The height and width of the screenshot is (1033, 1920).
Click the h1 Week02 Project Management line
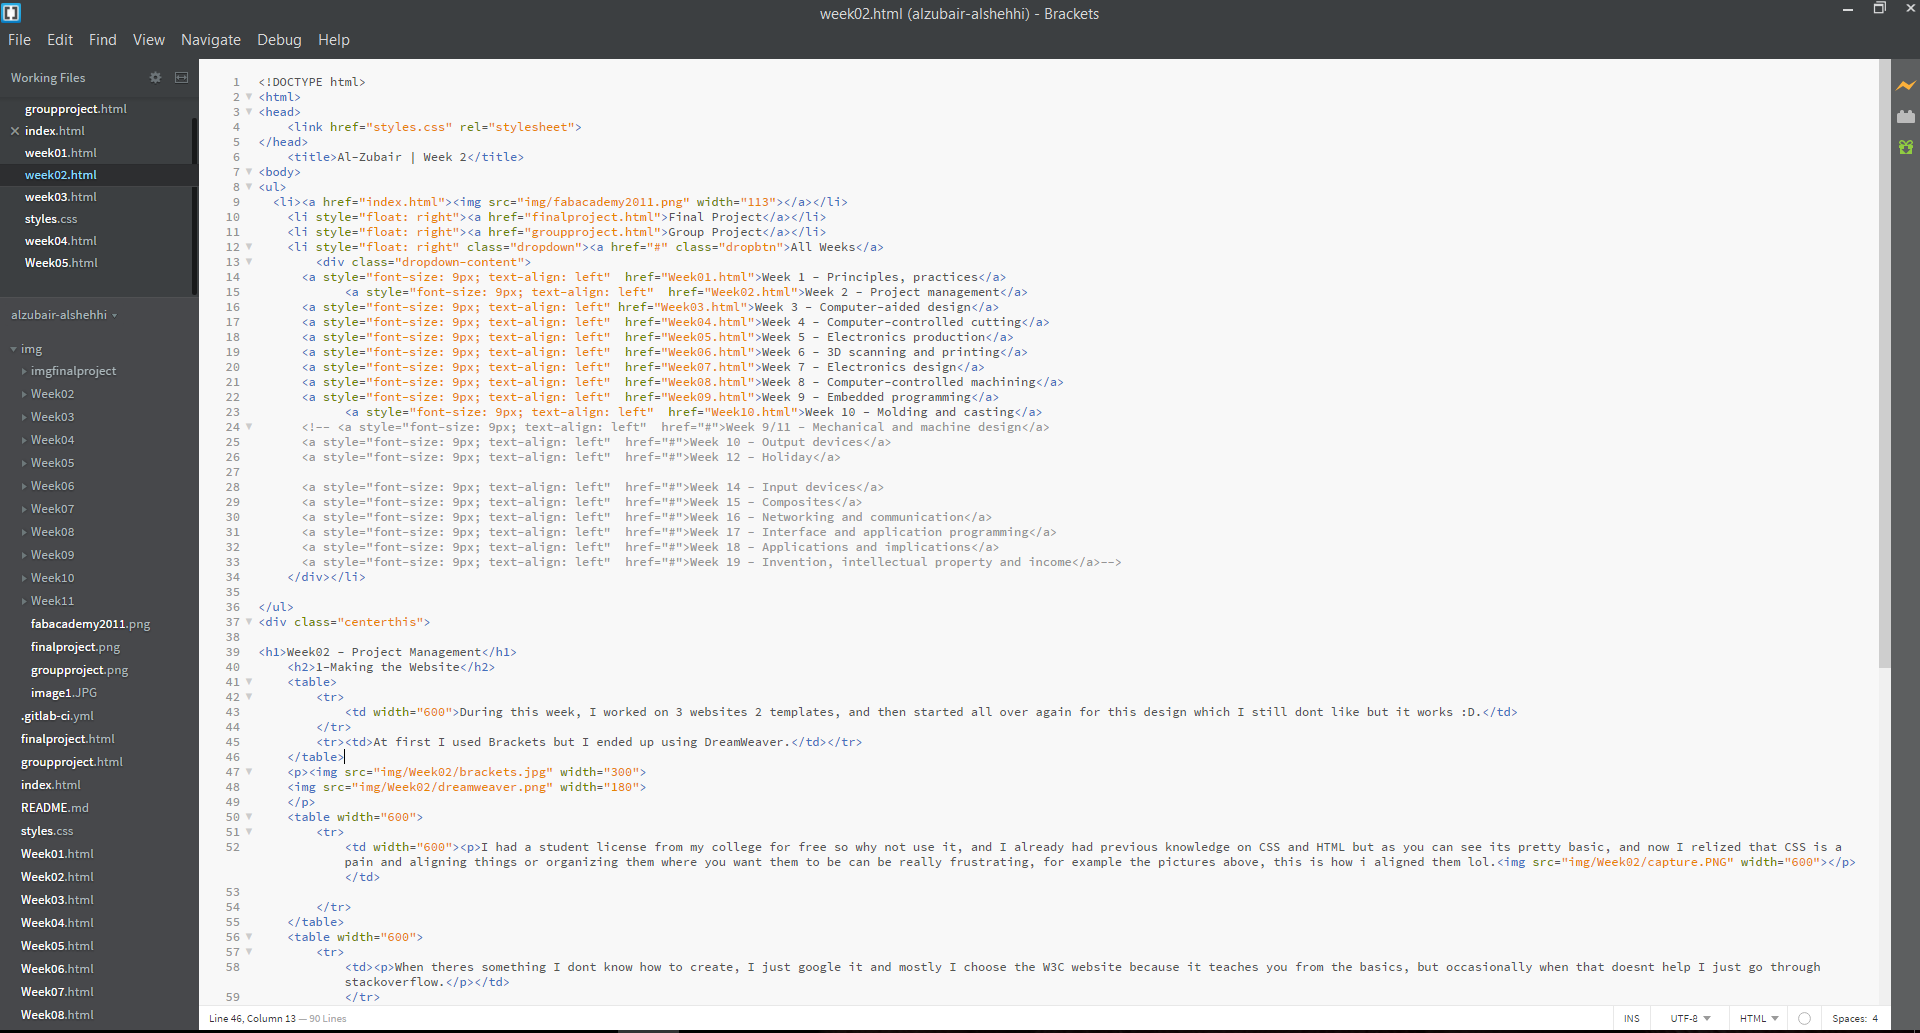coord(388,652)
